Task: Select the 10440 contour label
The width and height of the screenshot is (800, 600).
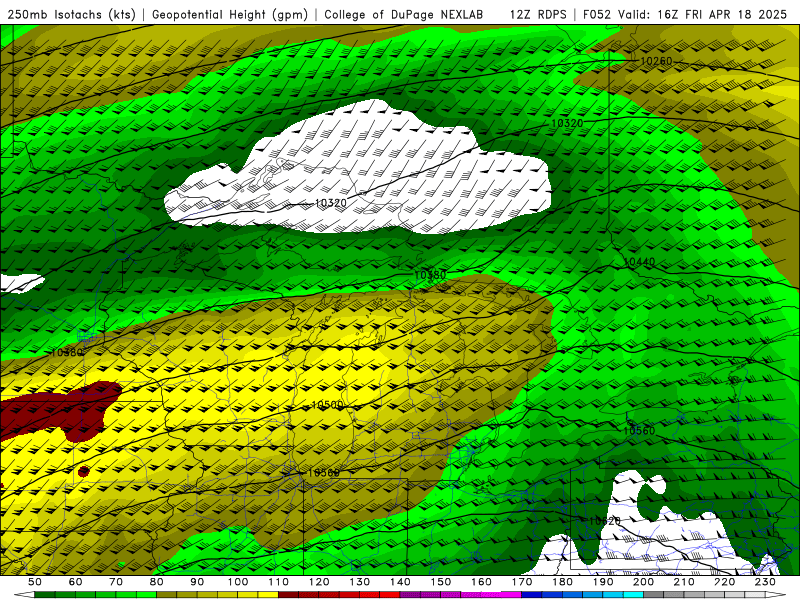Action: click(639, 262)
